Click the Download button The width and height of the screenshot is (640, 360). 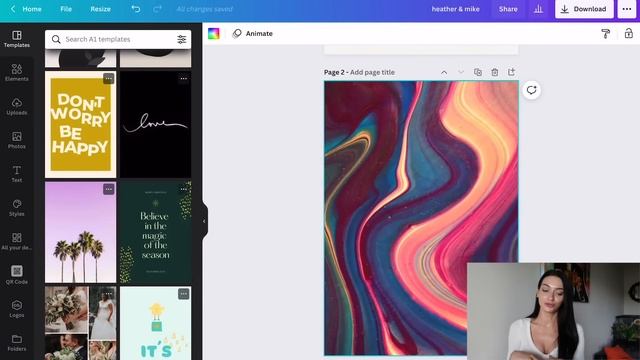pos(584,9)
